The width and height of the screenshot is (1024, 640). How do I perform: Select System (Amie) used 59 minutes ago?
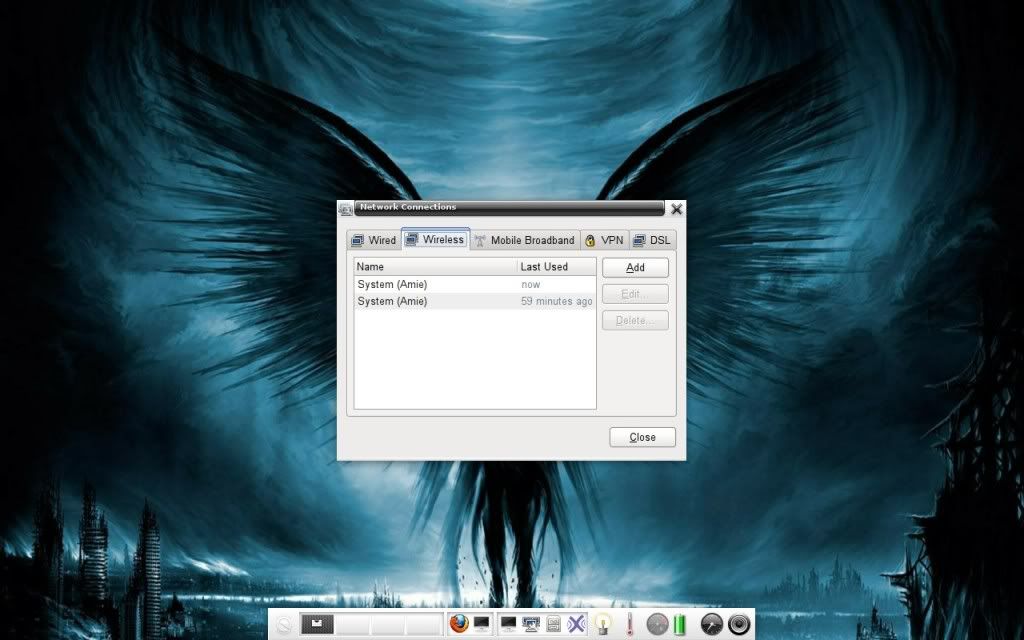pos(475,301)
